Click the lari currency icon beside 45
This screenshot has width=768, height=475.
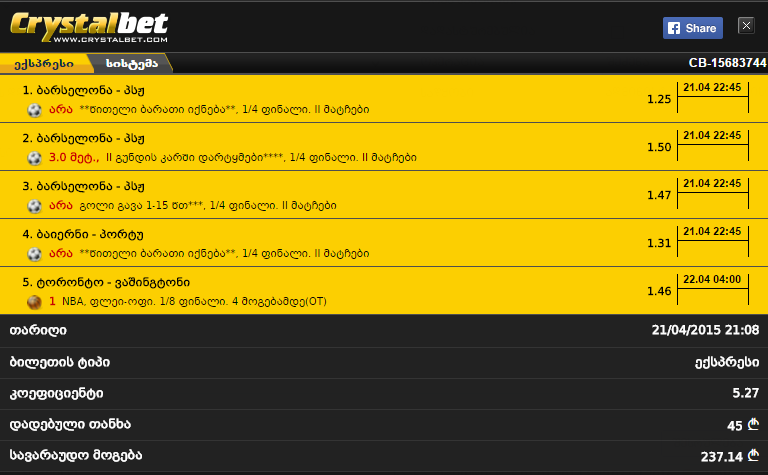coord(753,424)
